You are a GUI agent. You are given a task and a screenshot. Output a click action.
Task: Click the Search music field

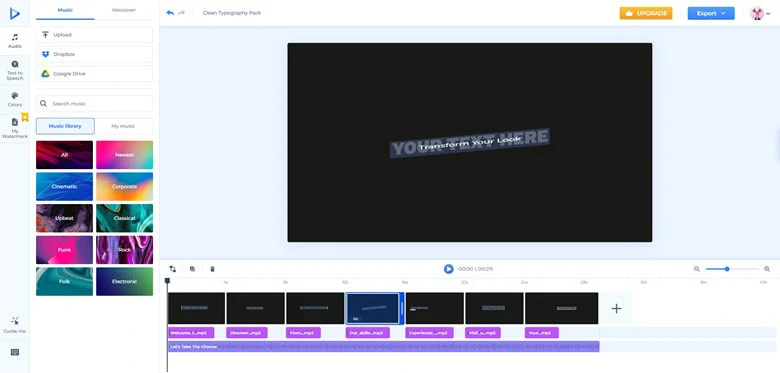click(x=95, y=103)
